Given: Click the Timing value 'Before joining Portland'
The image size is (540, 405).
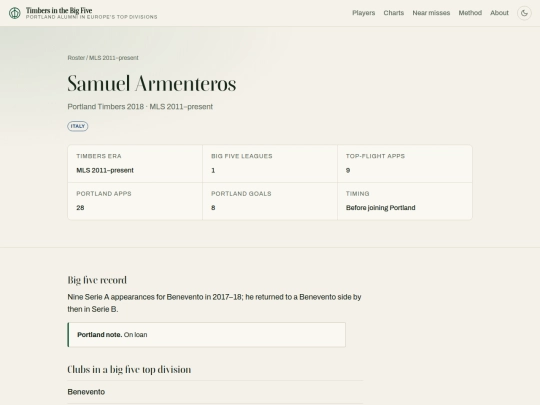Looking at the screenshot, I should (x=381, y=208).
